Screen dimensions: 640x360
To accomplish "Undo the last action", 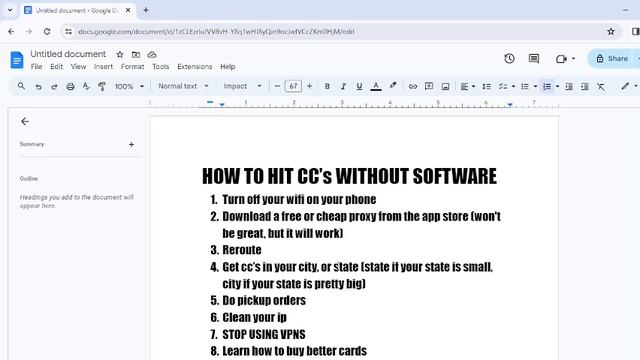I will click(38, 87).
